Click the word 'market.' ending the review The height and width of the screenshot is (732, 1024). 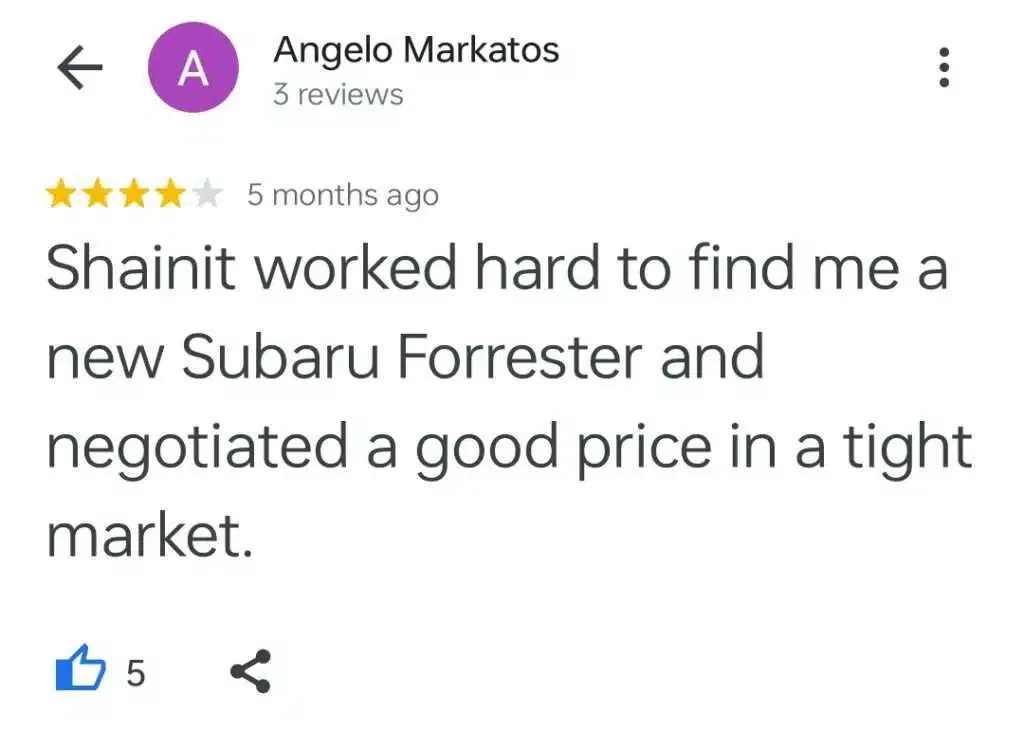pos(146,535)
